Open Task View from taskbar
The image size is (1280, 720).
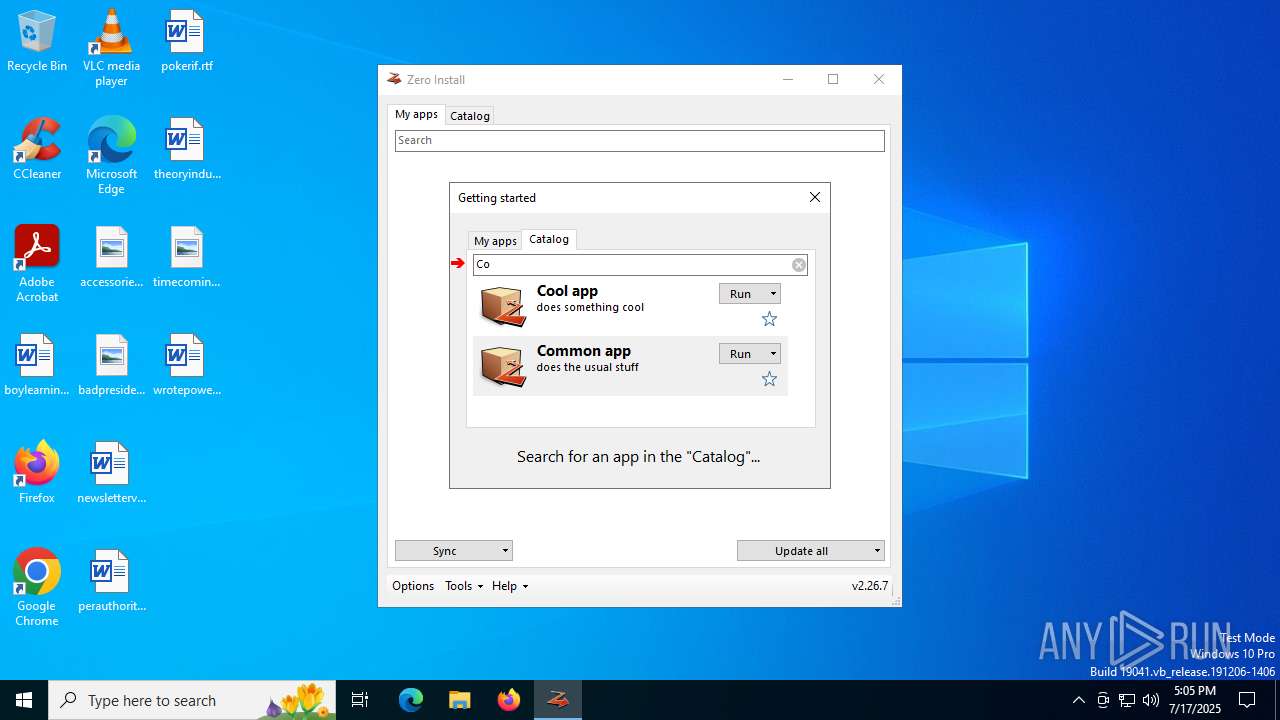click(x=360, y=700)
